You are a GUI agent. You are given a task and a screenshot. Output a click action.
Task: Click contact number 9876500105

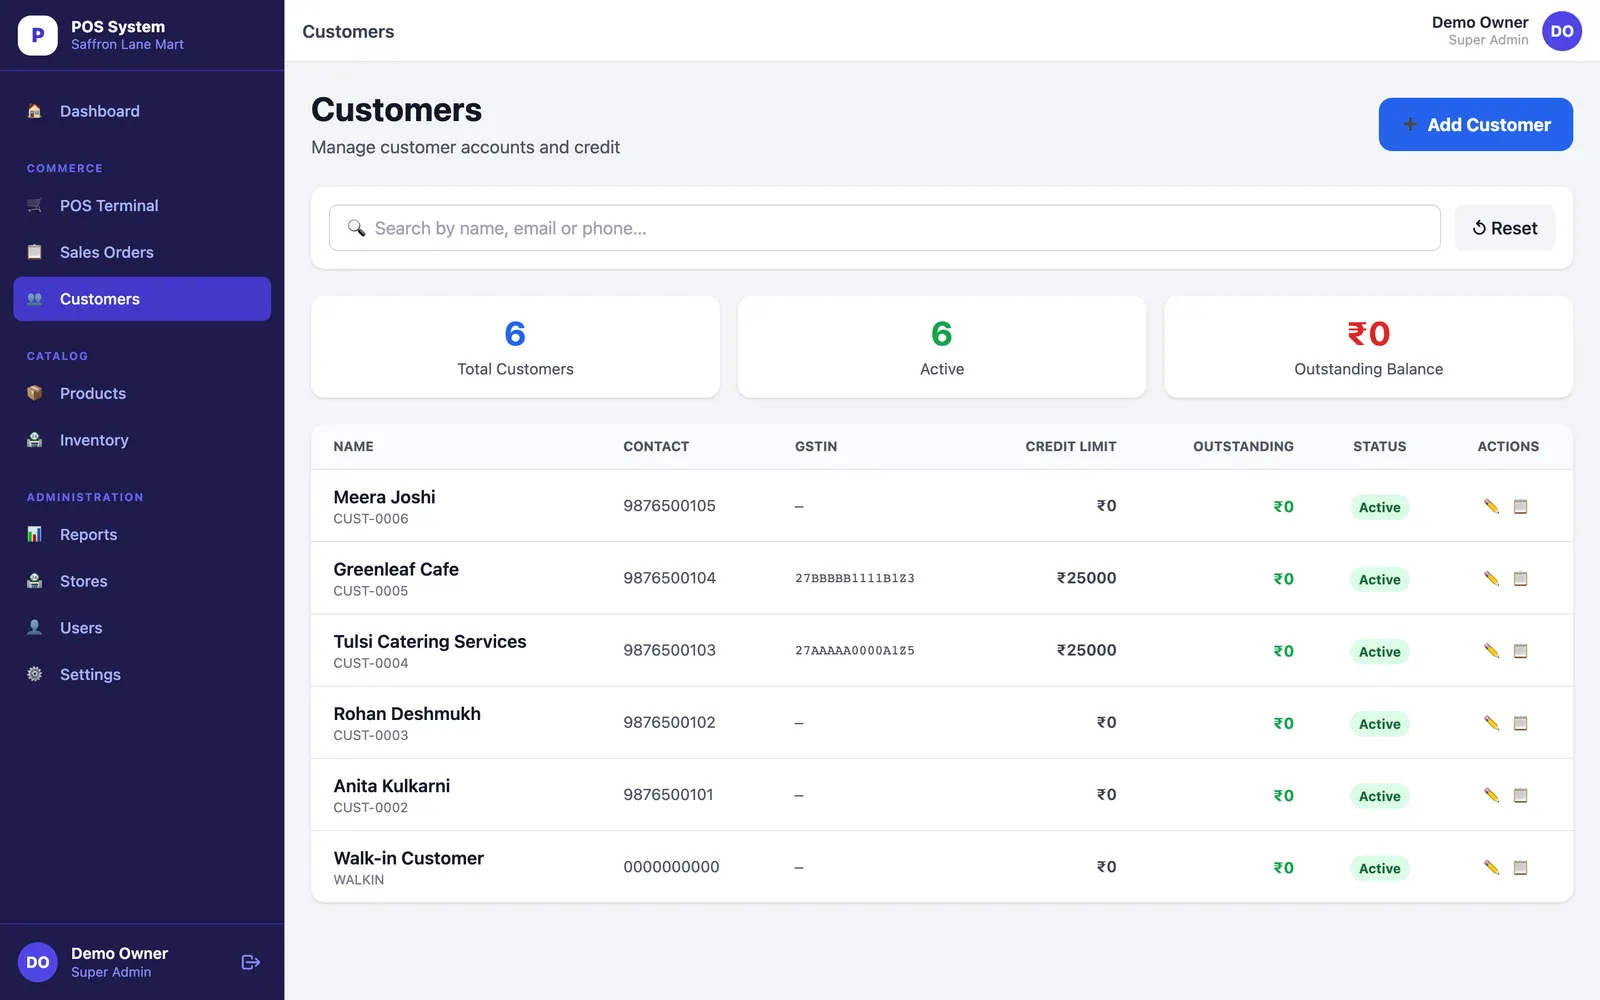click(669, 506)
